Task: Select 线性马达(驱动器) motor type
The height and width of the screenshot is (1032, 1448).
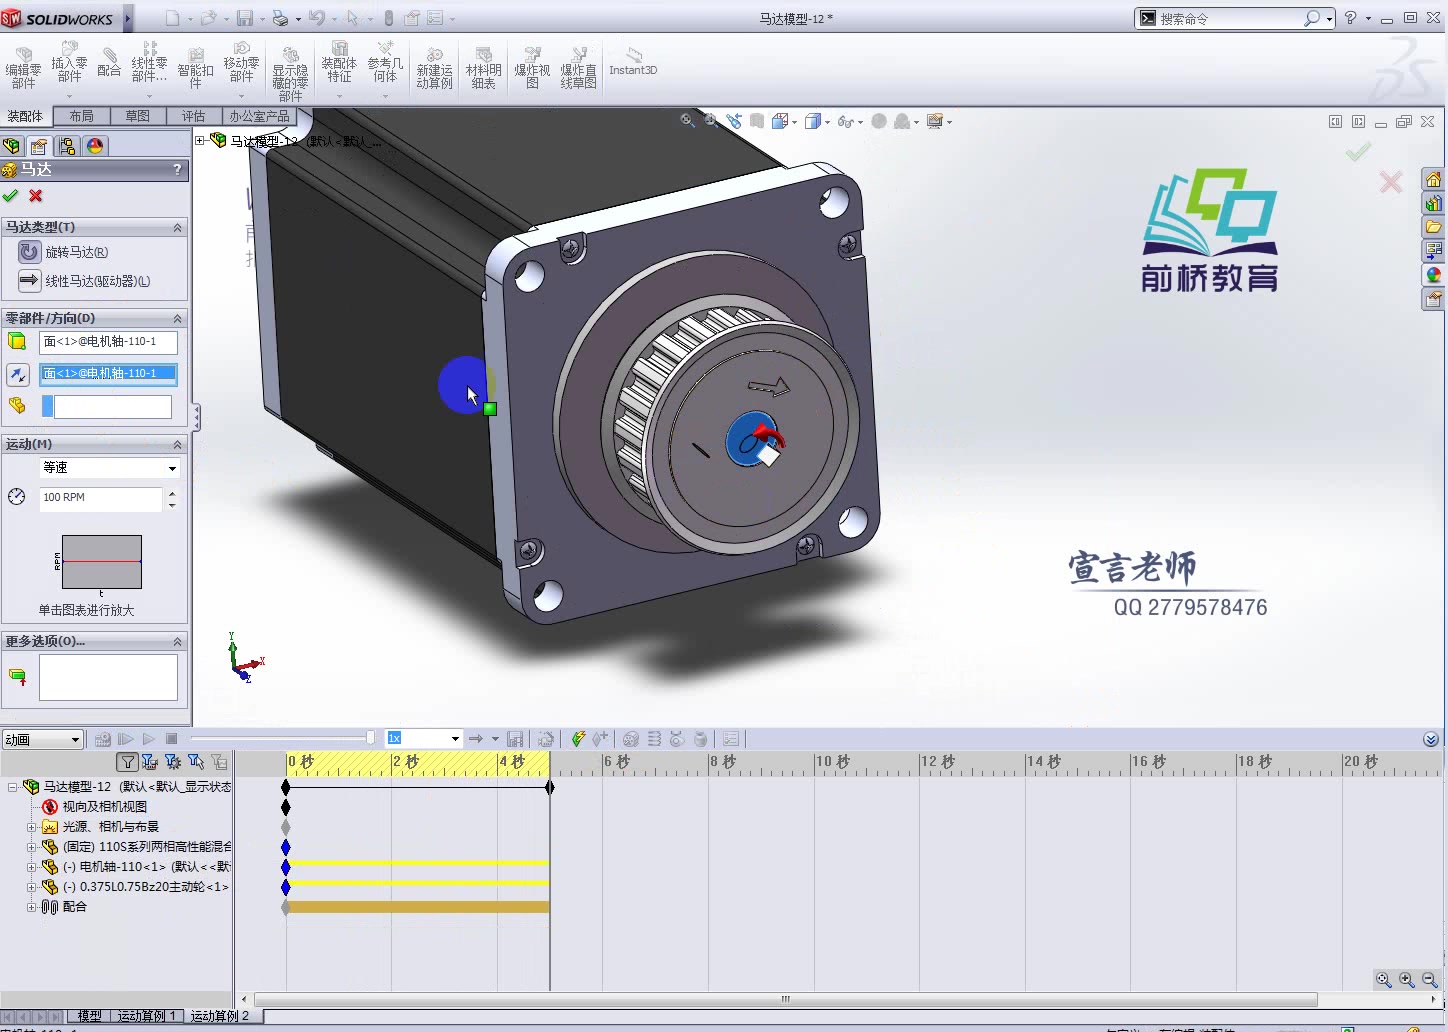Action: coord(85,281)
